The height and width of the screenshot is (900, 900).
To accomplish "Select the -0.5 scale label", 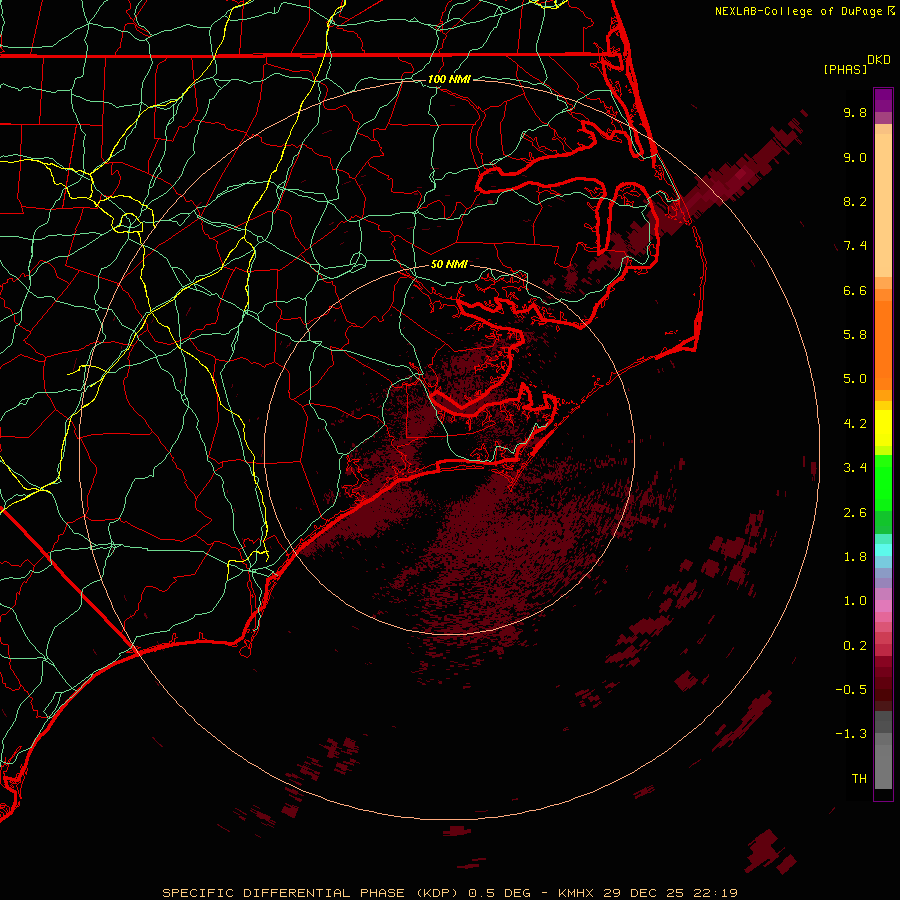I will 851,690.
